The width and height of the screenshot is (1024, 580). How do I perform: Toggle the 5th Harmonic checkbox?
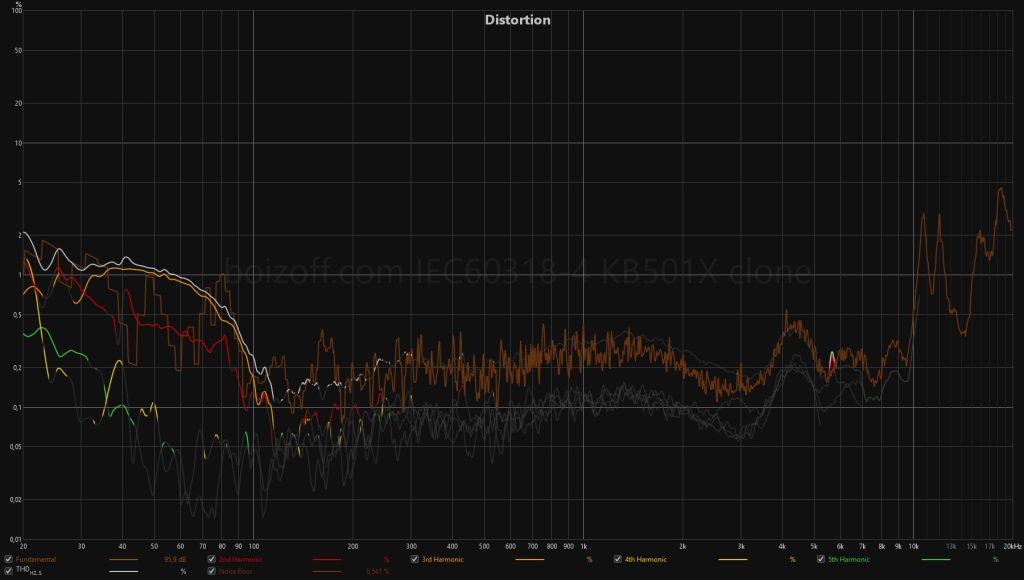(821, 559)
